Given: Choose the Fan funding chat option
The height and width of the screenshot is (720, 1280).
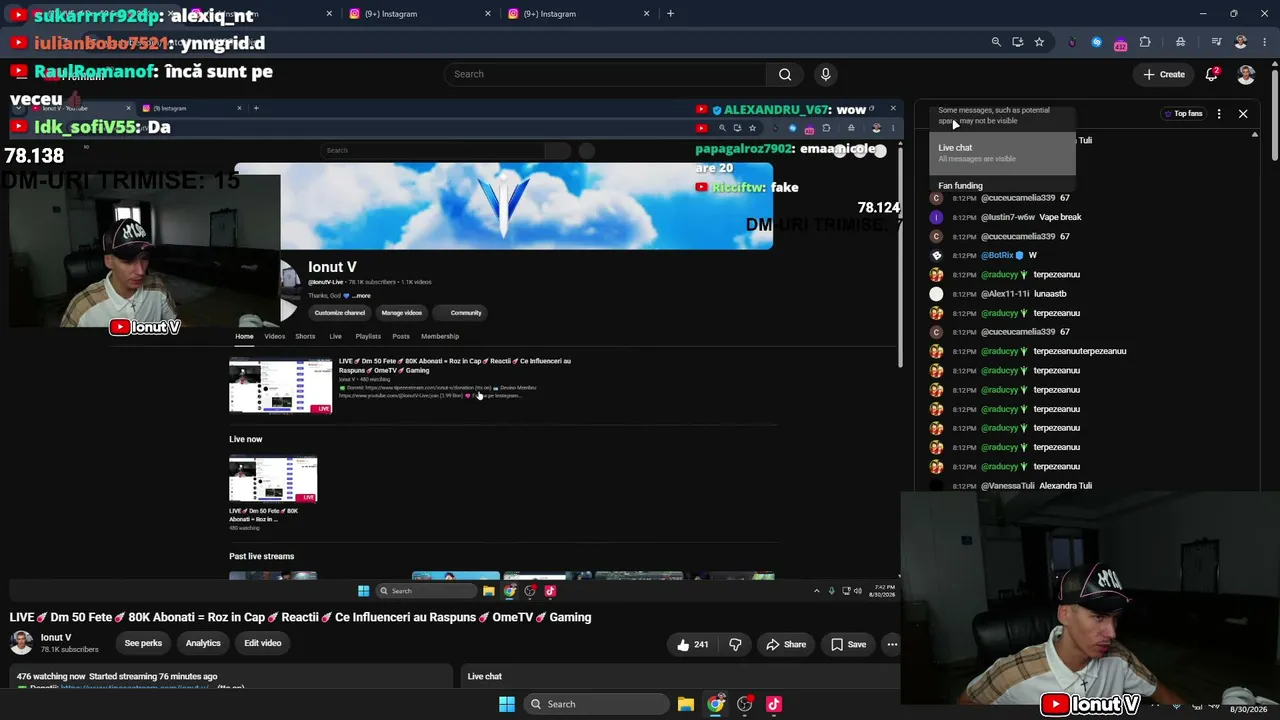Looking at the screenshot, I should tap(1002, 185).
